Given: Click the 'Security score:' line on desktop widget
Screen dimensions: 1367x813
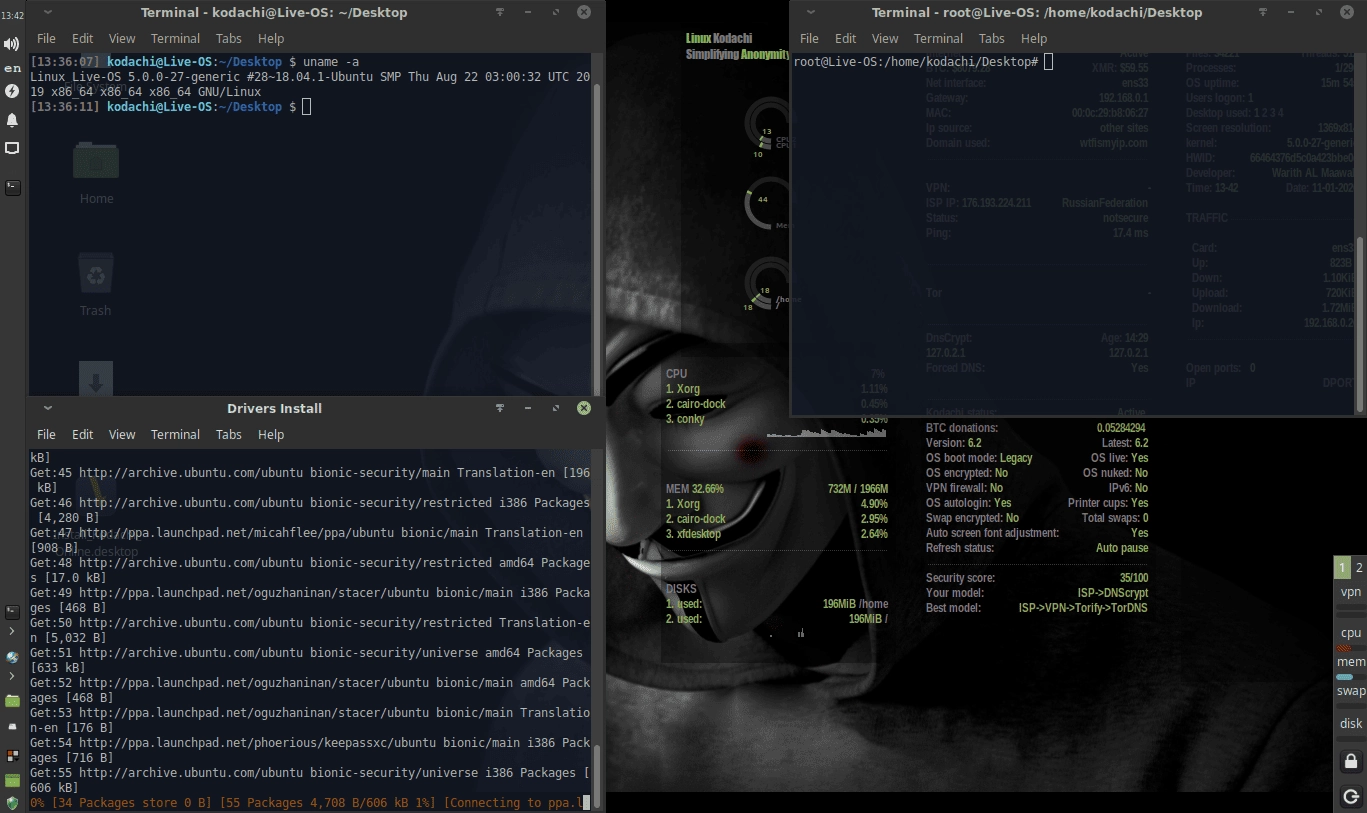Looking at the screenshot, I should coord(1036,578).
